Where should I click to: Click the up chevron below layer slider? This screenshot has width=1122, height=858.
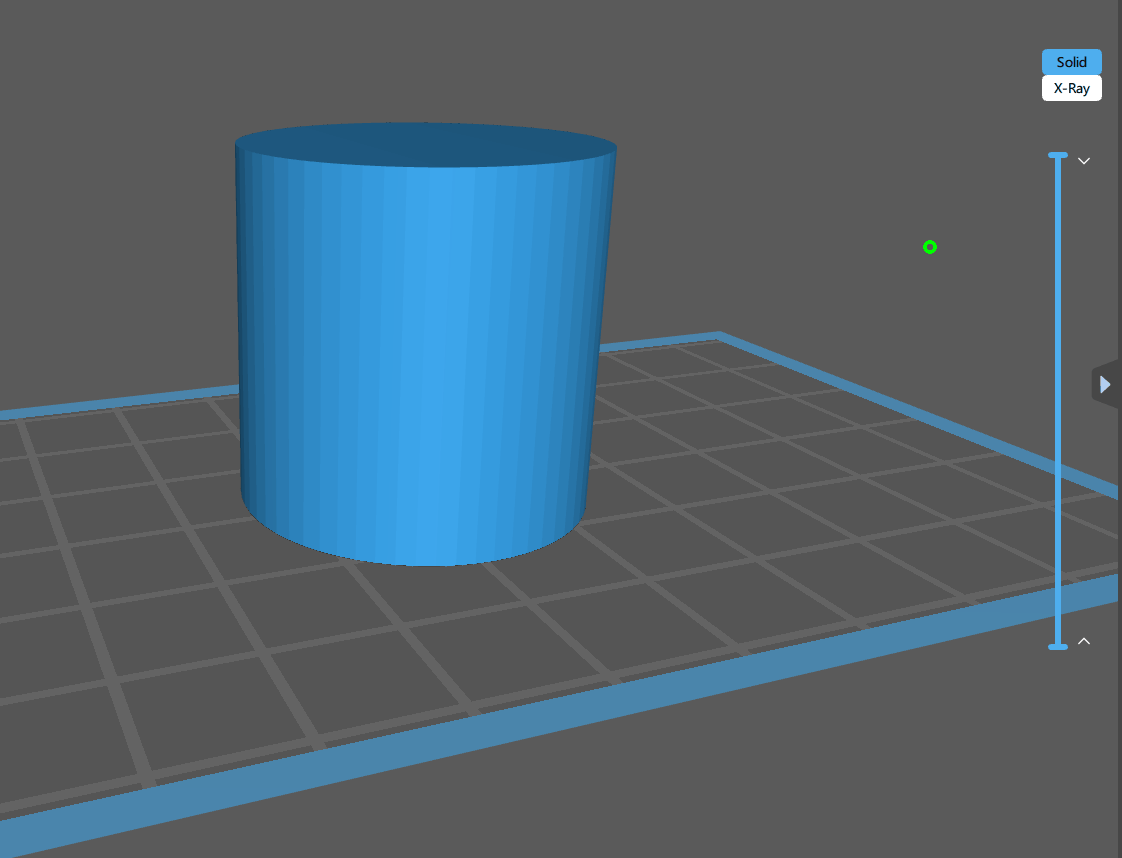tap(1083, 642)
